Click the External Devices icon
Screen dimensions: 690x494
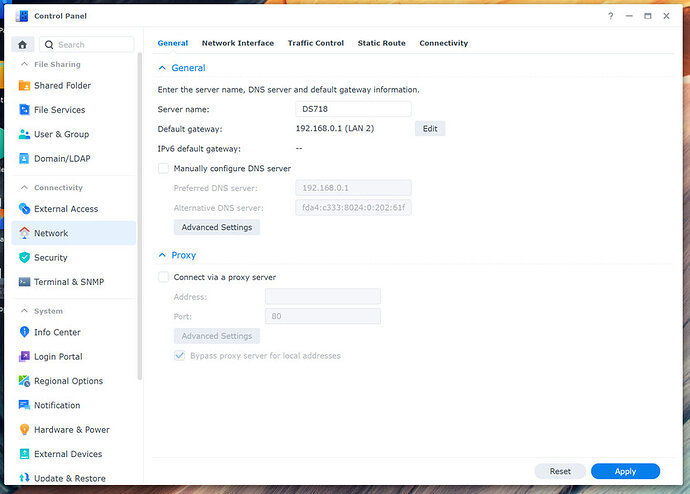(x=25, y=454)
